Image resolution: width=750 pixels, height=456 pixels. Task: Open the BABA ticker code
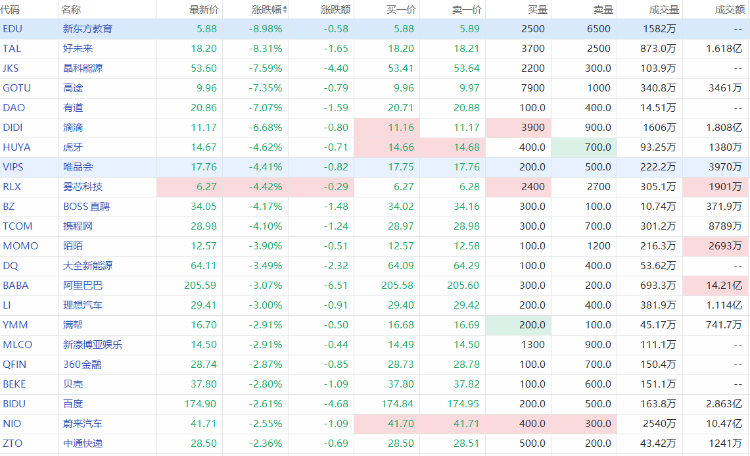click(x=15, y=285)
